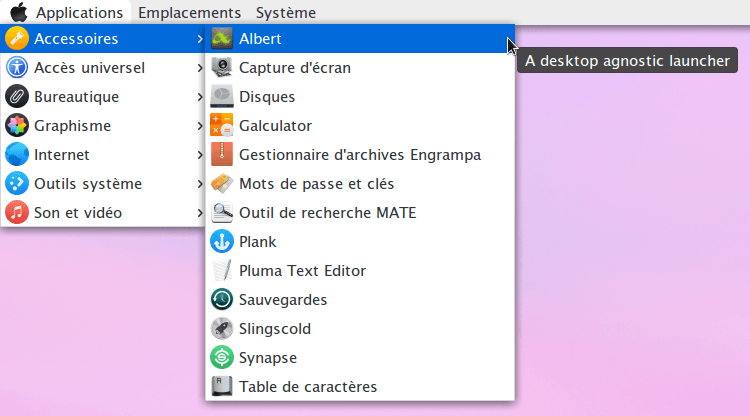Open the Emplacements menu
The width and height of the screenshot is (750, 416).
pos(189,12)
